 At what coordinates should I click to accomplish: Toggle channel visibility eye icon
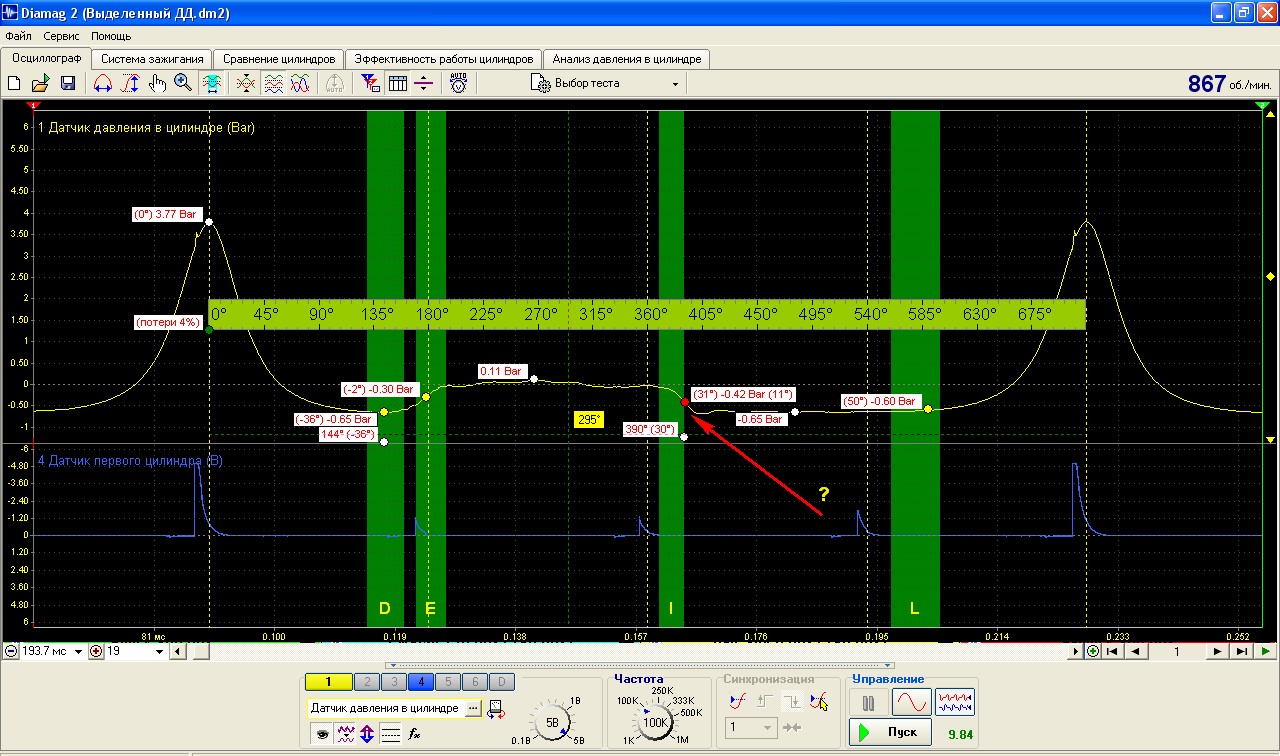323,734
